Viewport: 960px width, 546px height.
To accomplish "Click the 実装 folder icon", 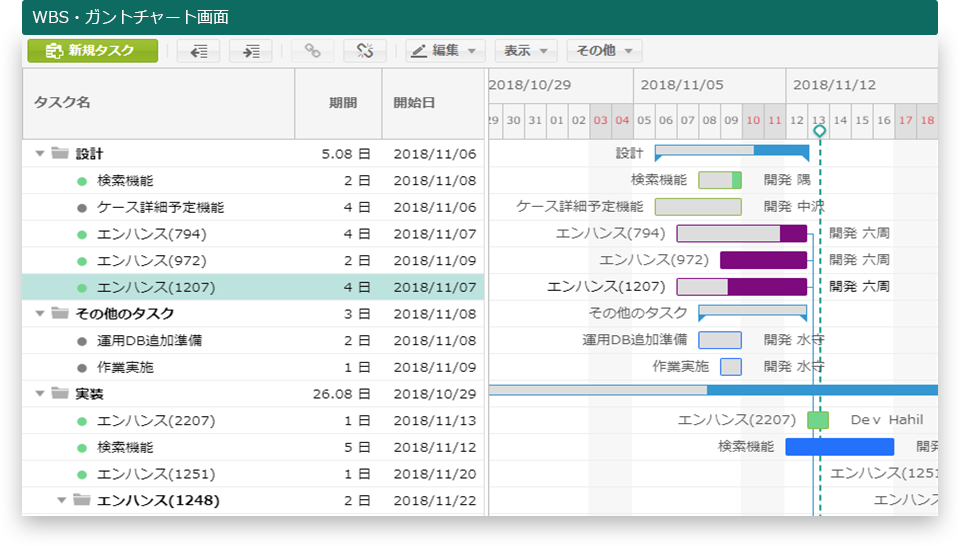I will (59, 393).
